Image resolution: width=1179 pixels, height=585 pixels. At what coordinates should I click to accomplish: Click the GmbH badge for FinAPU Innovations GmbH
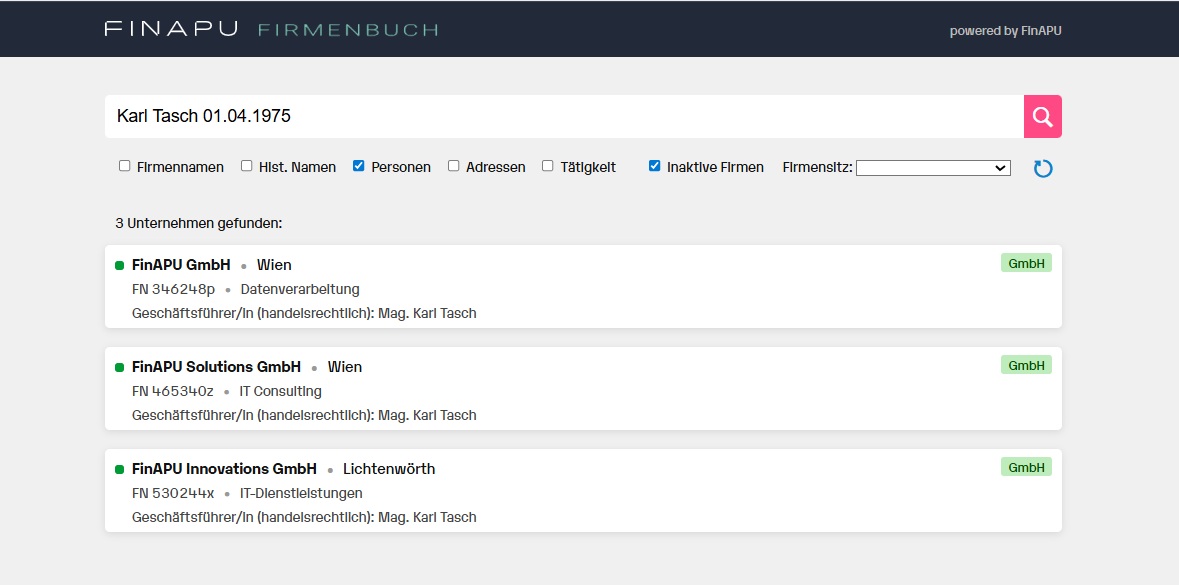(1025, 466)
